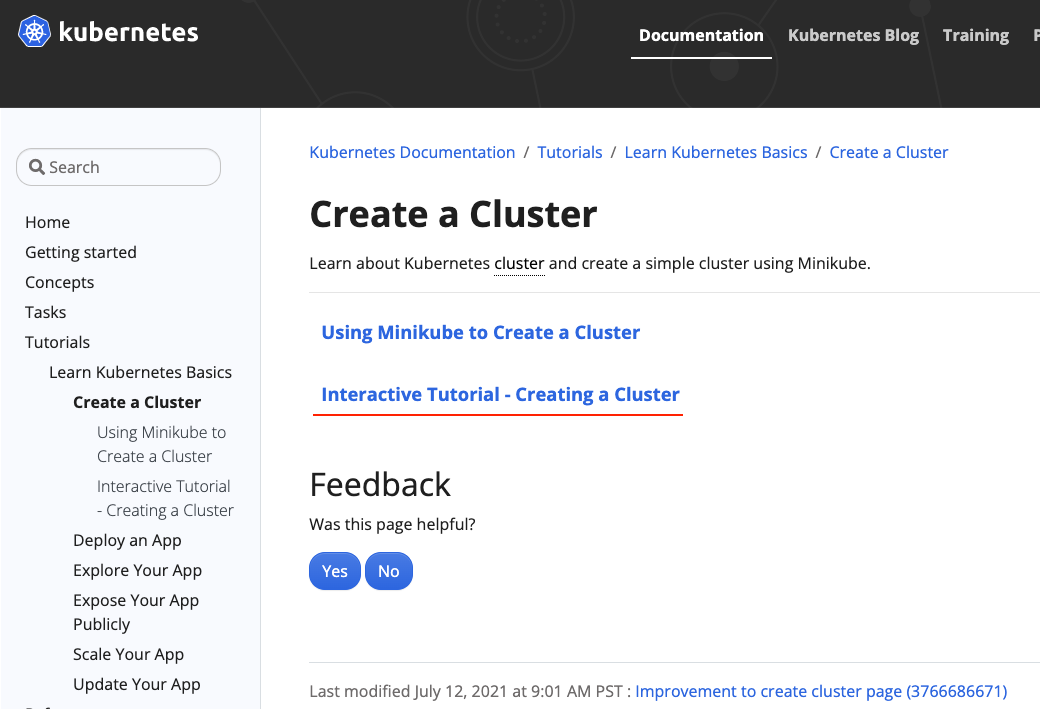Open Using Minikube to Create a Cluster link
The height and width of the screenshot is (709, 1040).
click(x=480, y=332)
